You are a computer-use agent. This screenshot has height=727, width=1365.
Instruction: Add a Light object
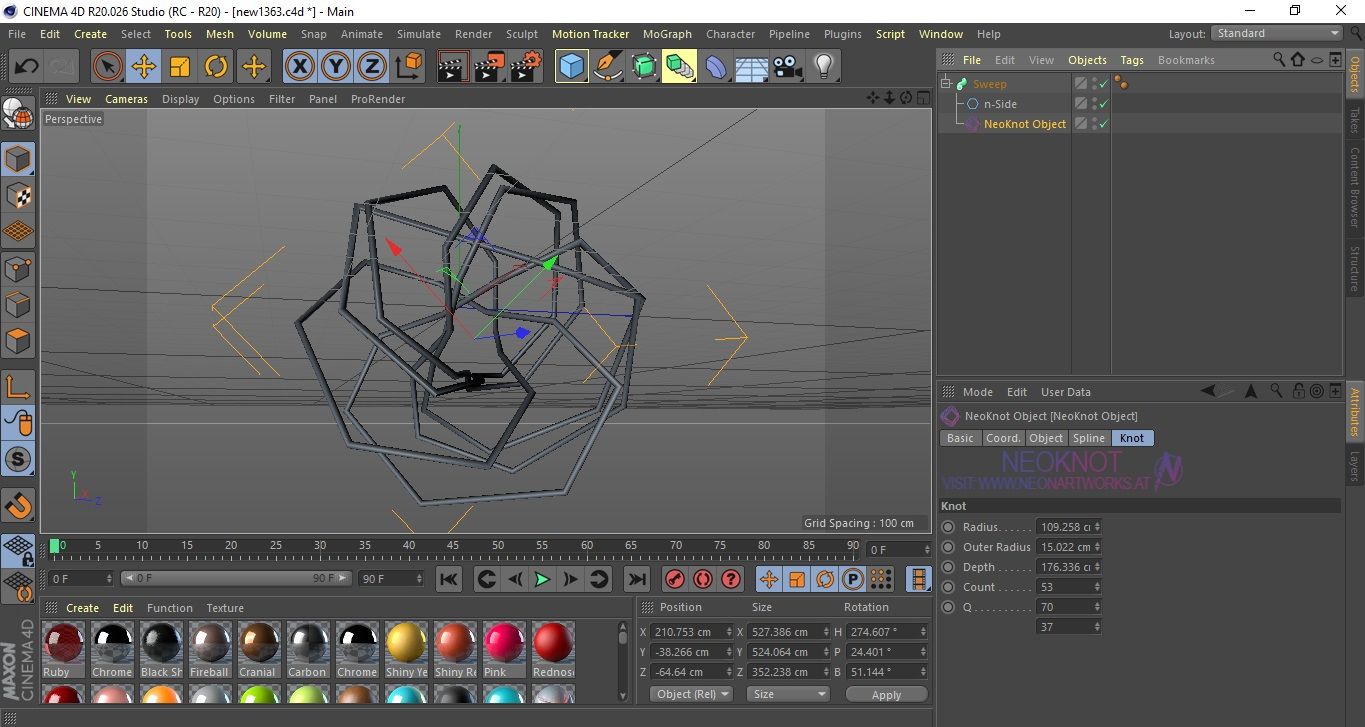pyautogui.click(x=823, y=67)
